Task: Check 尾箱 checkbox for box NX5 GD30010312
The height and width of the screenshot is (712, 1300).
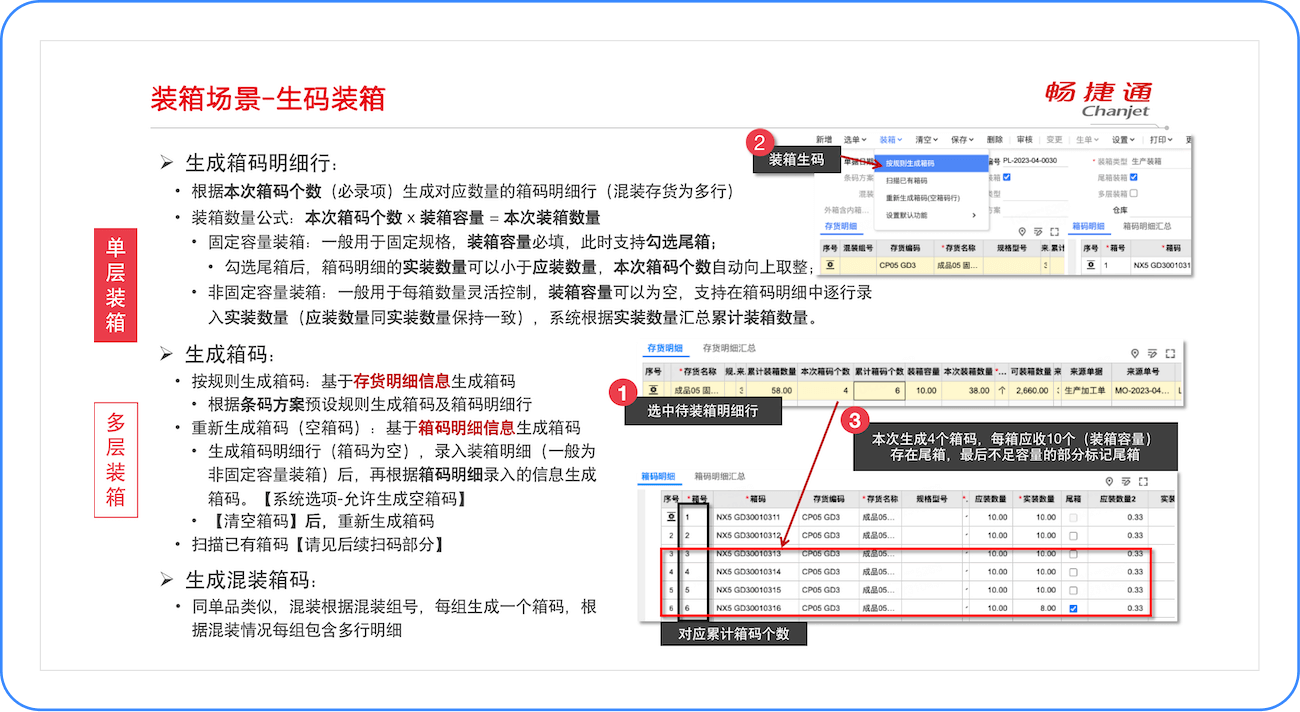Action: point(1073,536)
